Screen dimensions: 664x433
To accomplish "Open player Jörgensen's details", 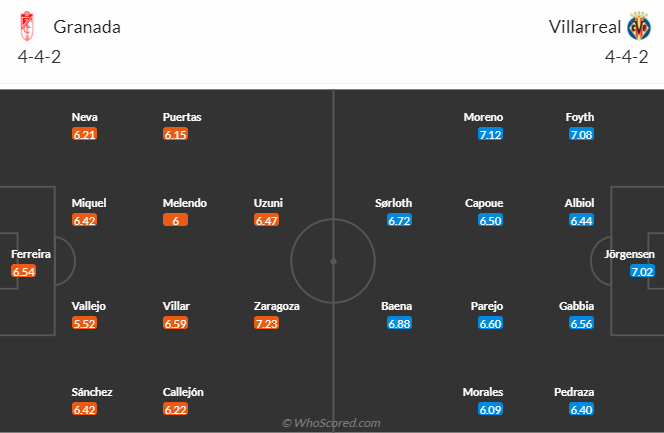I will (x=629, y=254).
